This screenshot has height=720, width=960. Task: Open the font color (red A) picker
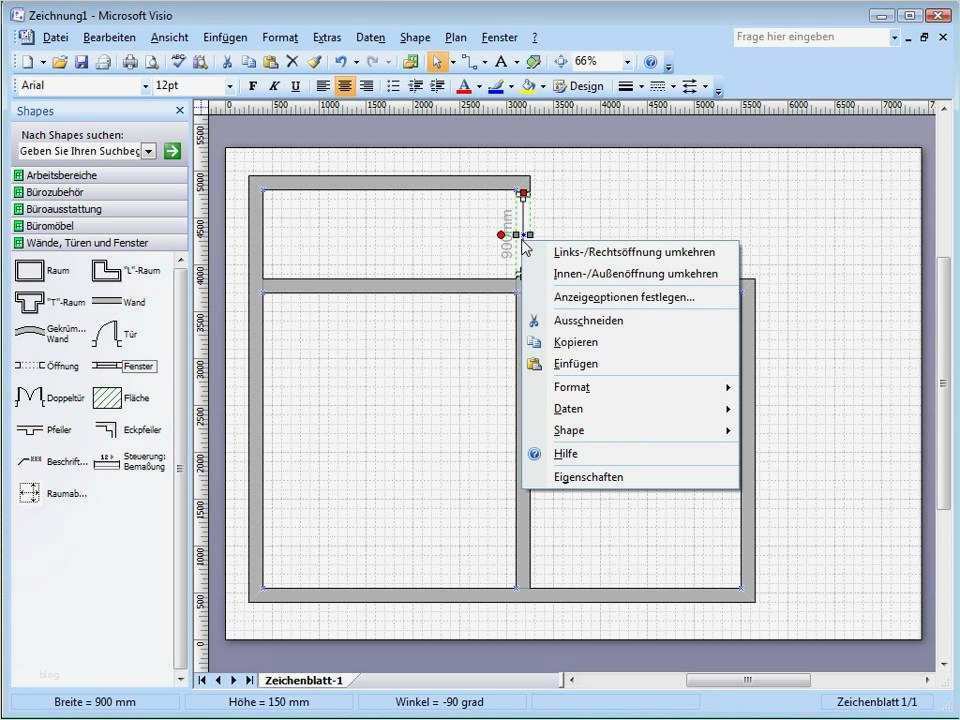tap(464, 86)
